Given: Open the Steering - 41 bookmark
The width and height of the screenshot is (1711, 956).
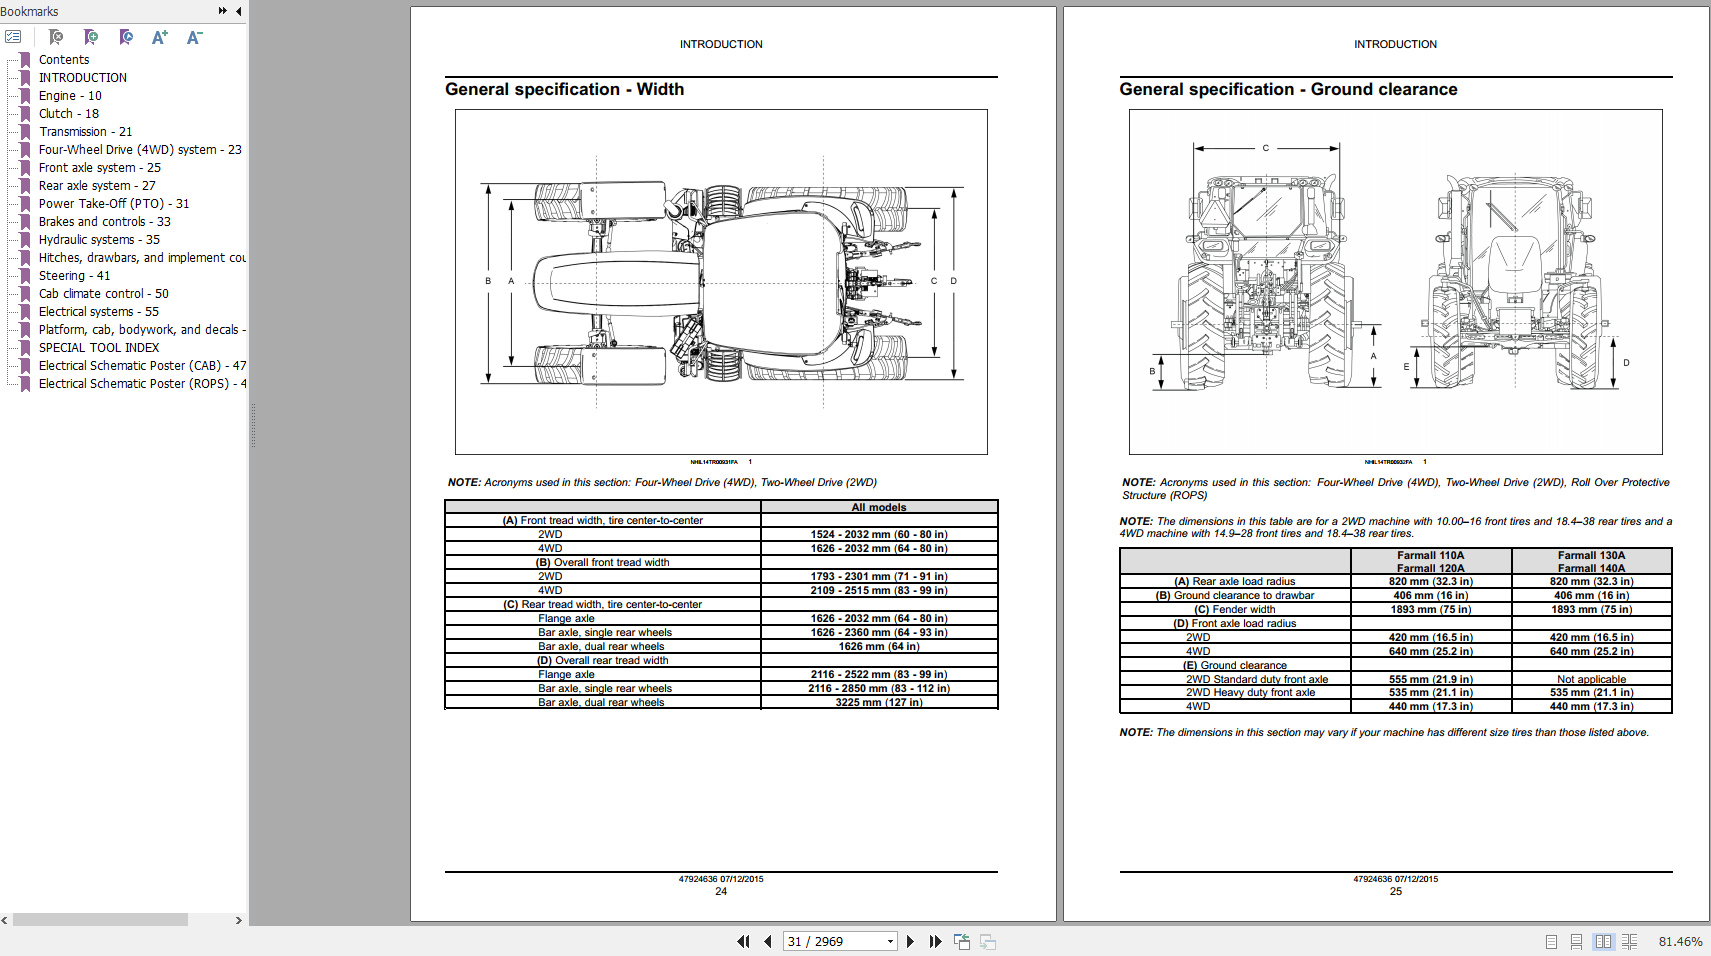Looking at the screenshot, I should [75, 276].
